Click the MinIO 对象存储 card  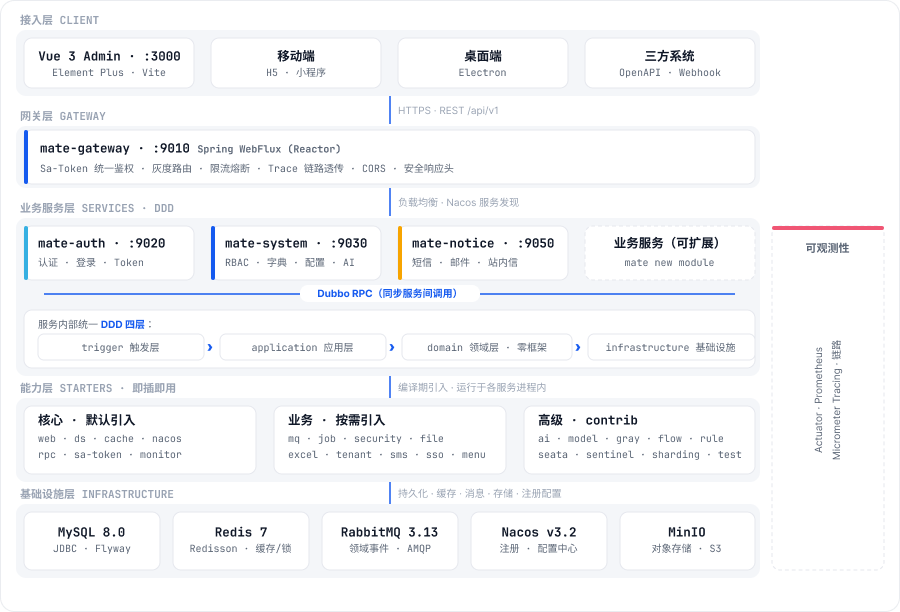coord(687,541)
